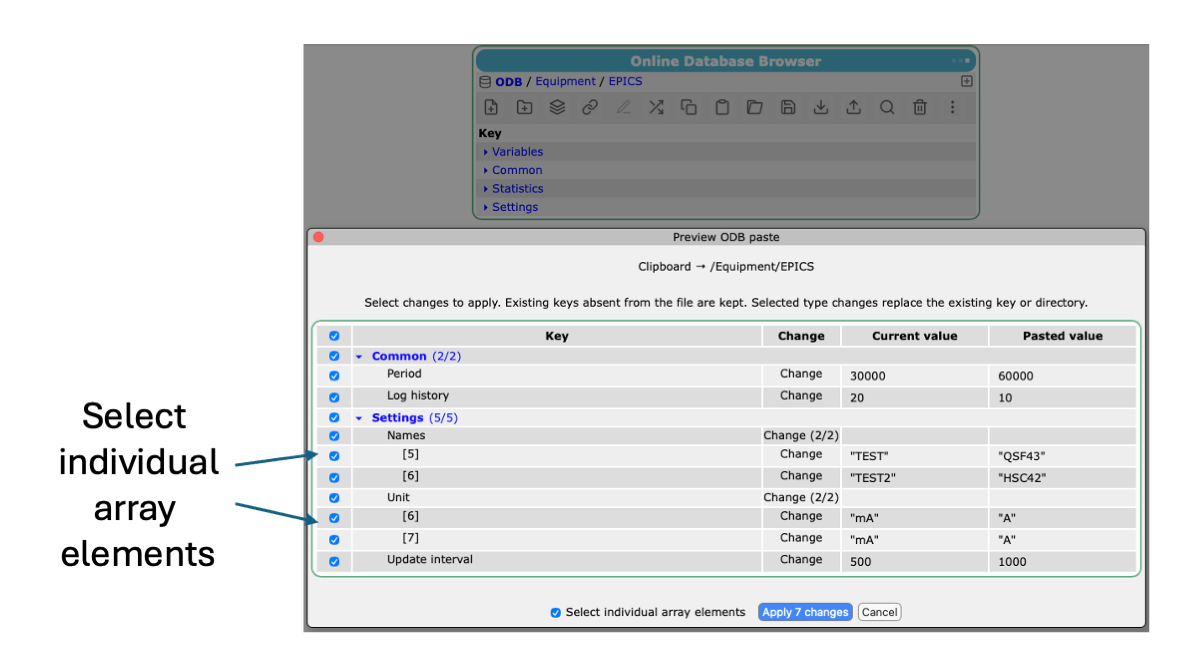Uncheck the Unit row checkbox
The height and width of the screenshot is (660, 1178).
334,498
